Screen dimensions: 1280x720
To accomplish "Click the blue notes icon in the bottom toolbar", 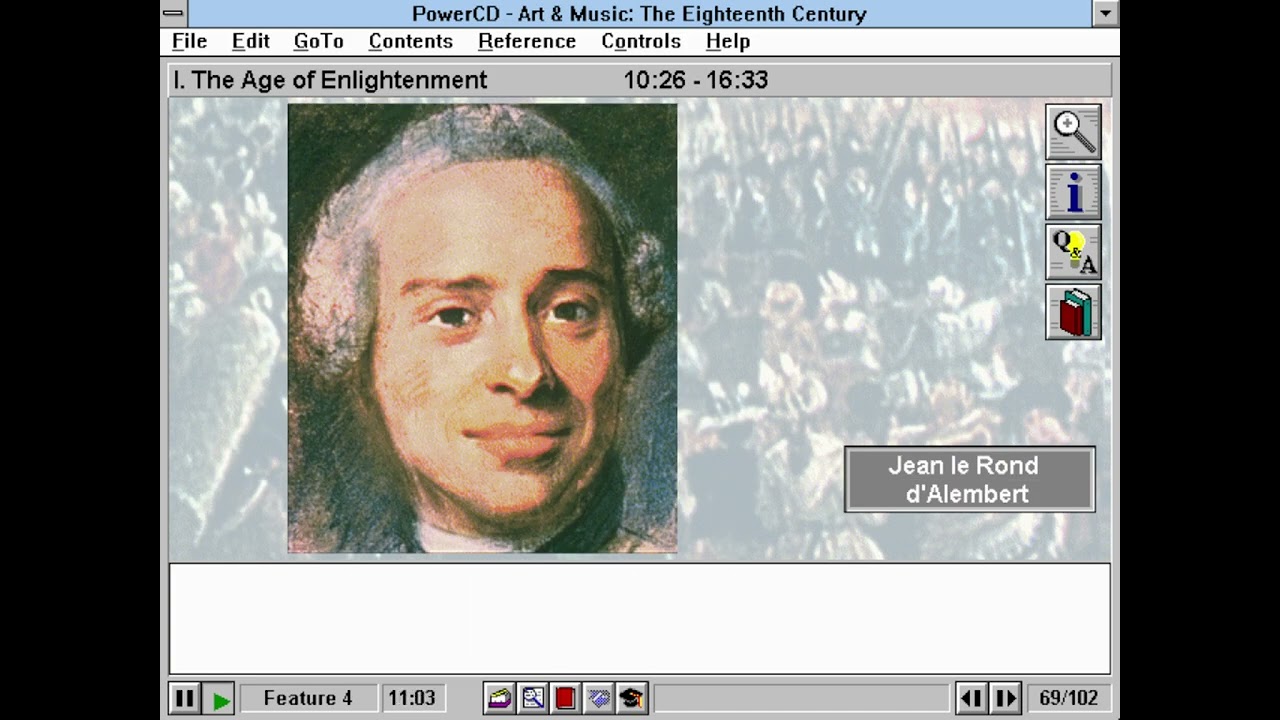I will (x=598, y=698).
